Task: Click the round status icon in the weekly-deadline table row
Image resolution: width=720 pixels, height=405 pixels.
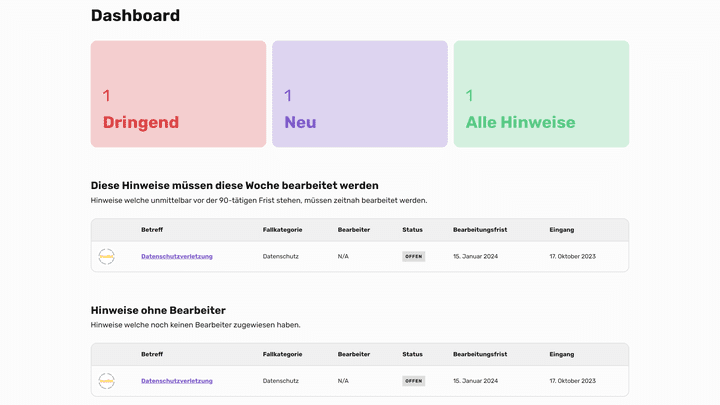Action: pos(107,256)
